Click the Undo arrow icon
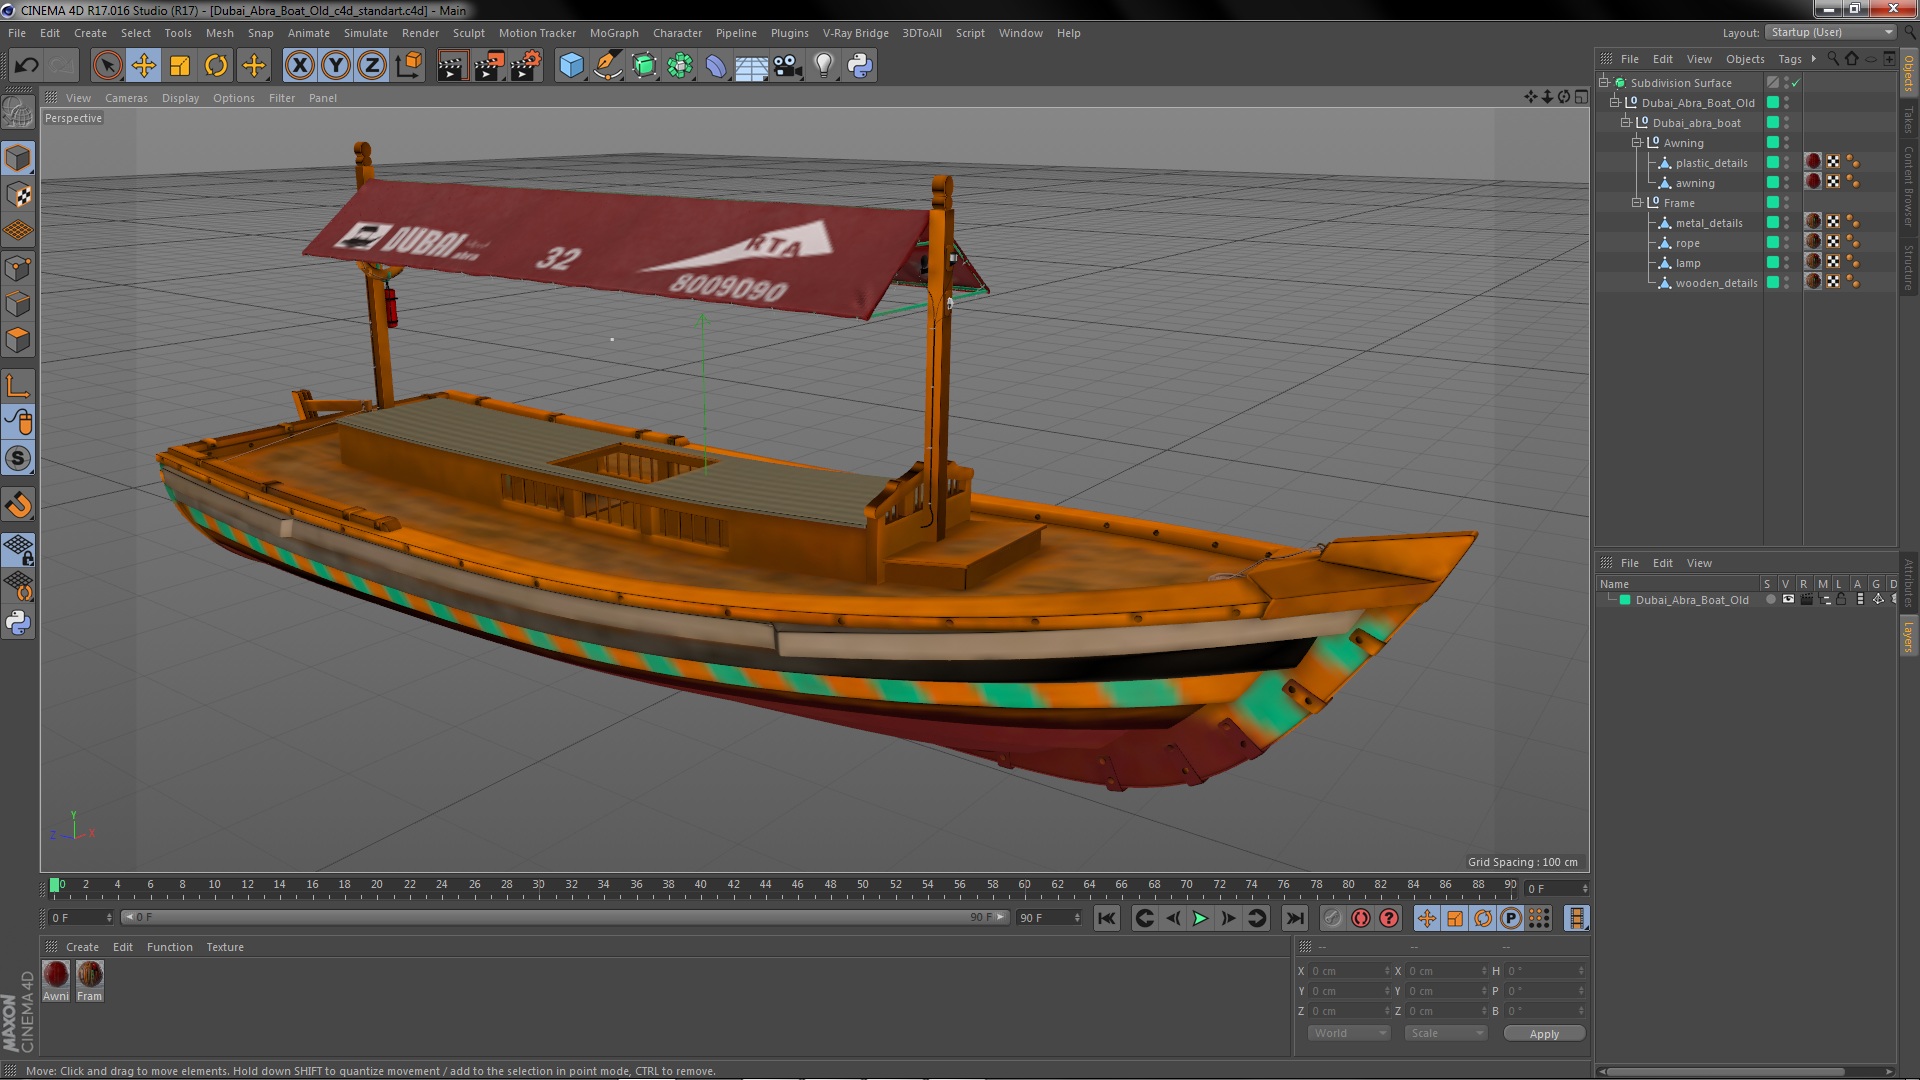Viewport: 1920px width, 1080px height. click(x=26, y=66)
